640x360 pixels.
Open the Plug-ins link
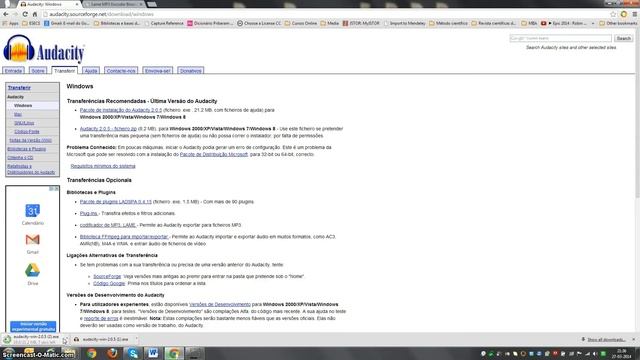[x=89, y=213]
